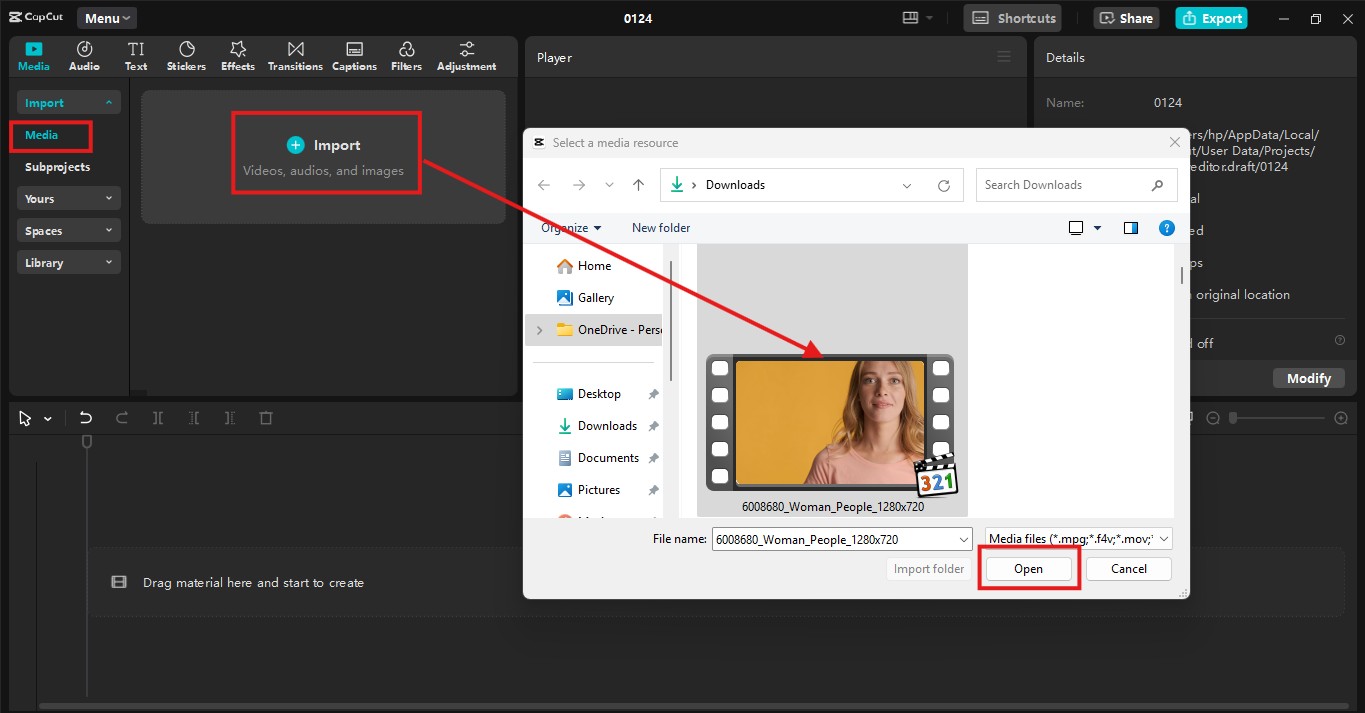Click the Redo icon in timeline toolbar

tap(122, 418)
